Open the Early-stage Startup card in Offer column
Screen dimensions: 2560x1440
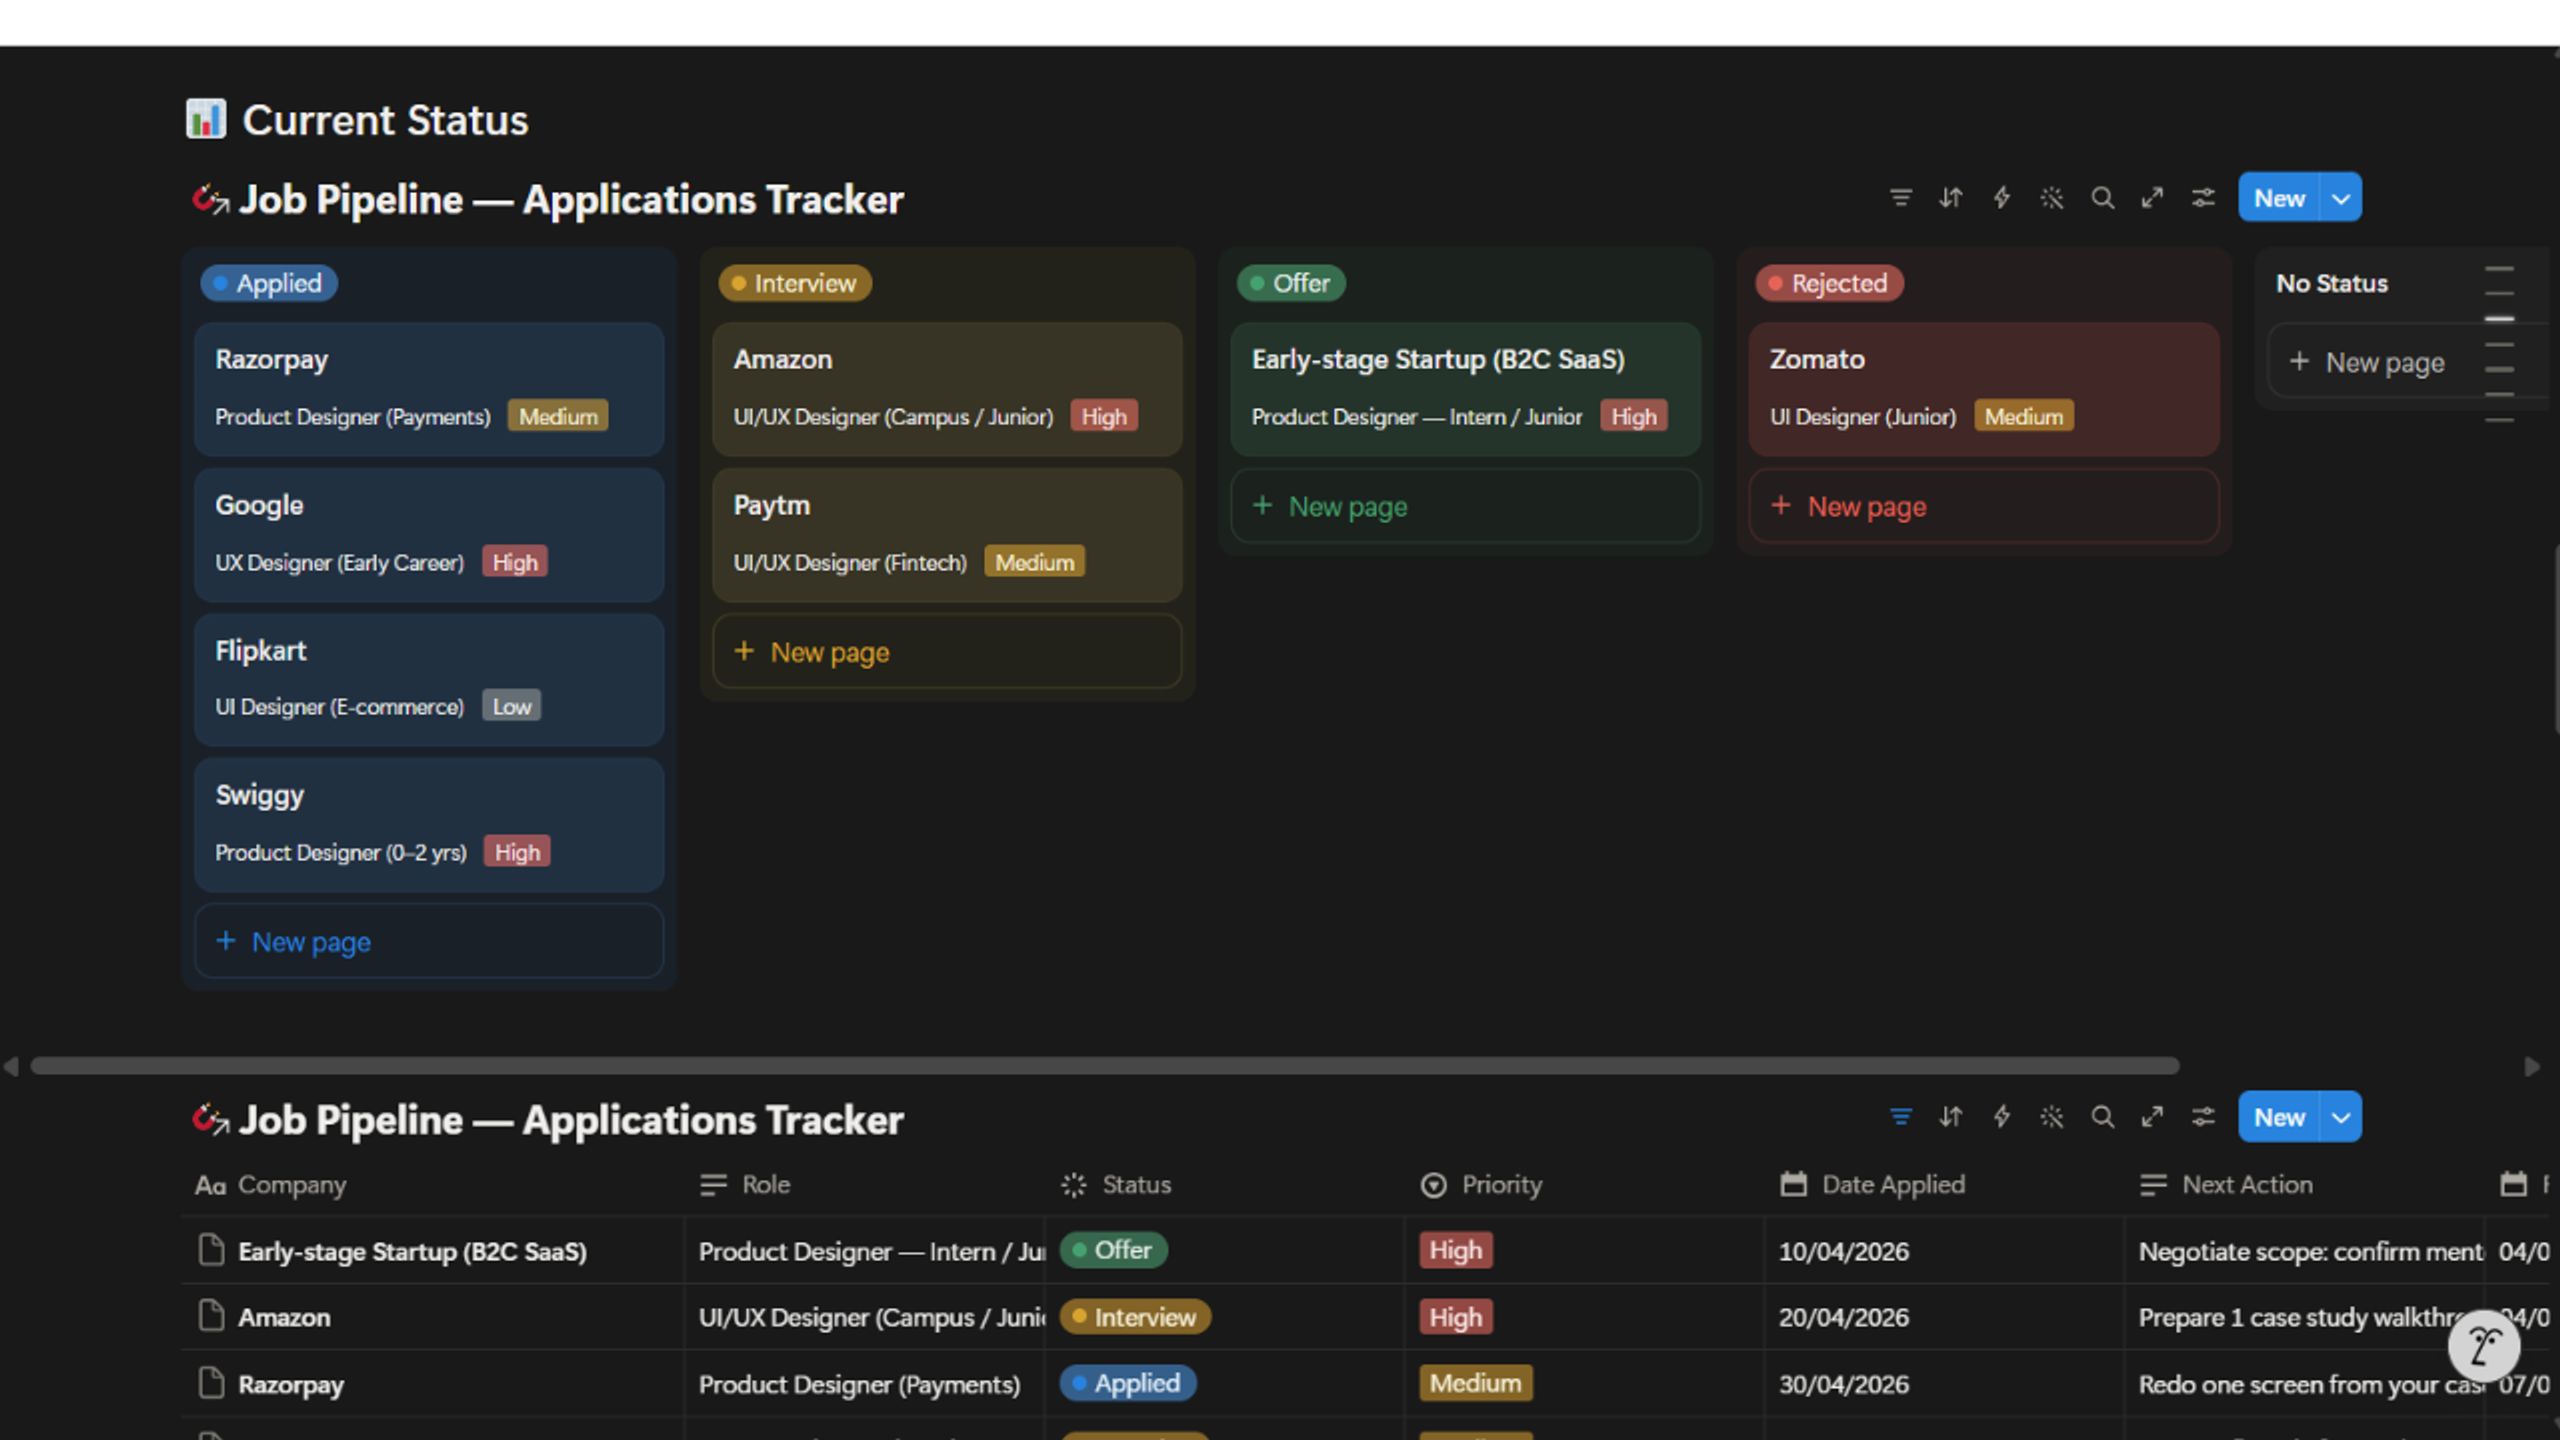(x=1465, y=389)
